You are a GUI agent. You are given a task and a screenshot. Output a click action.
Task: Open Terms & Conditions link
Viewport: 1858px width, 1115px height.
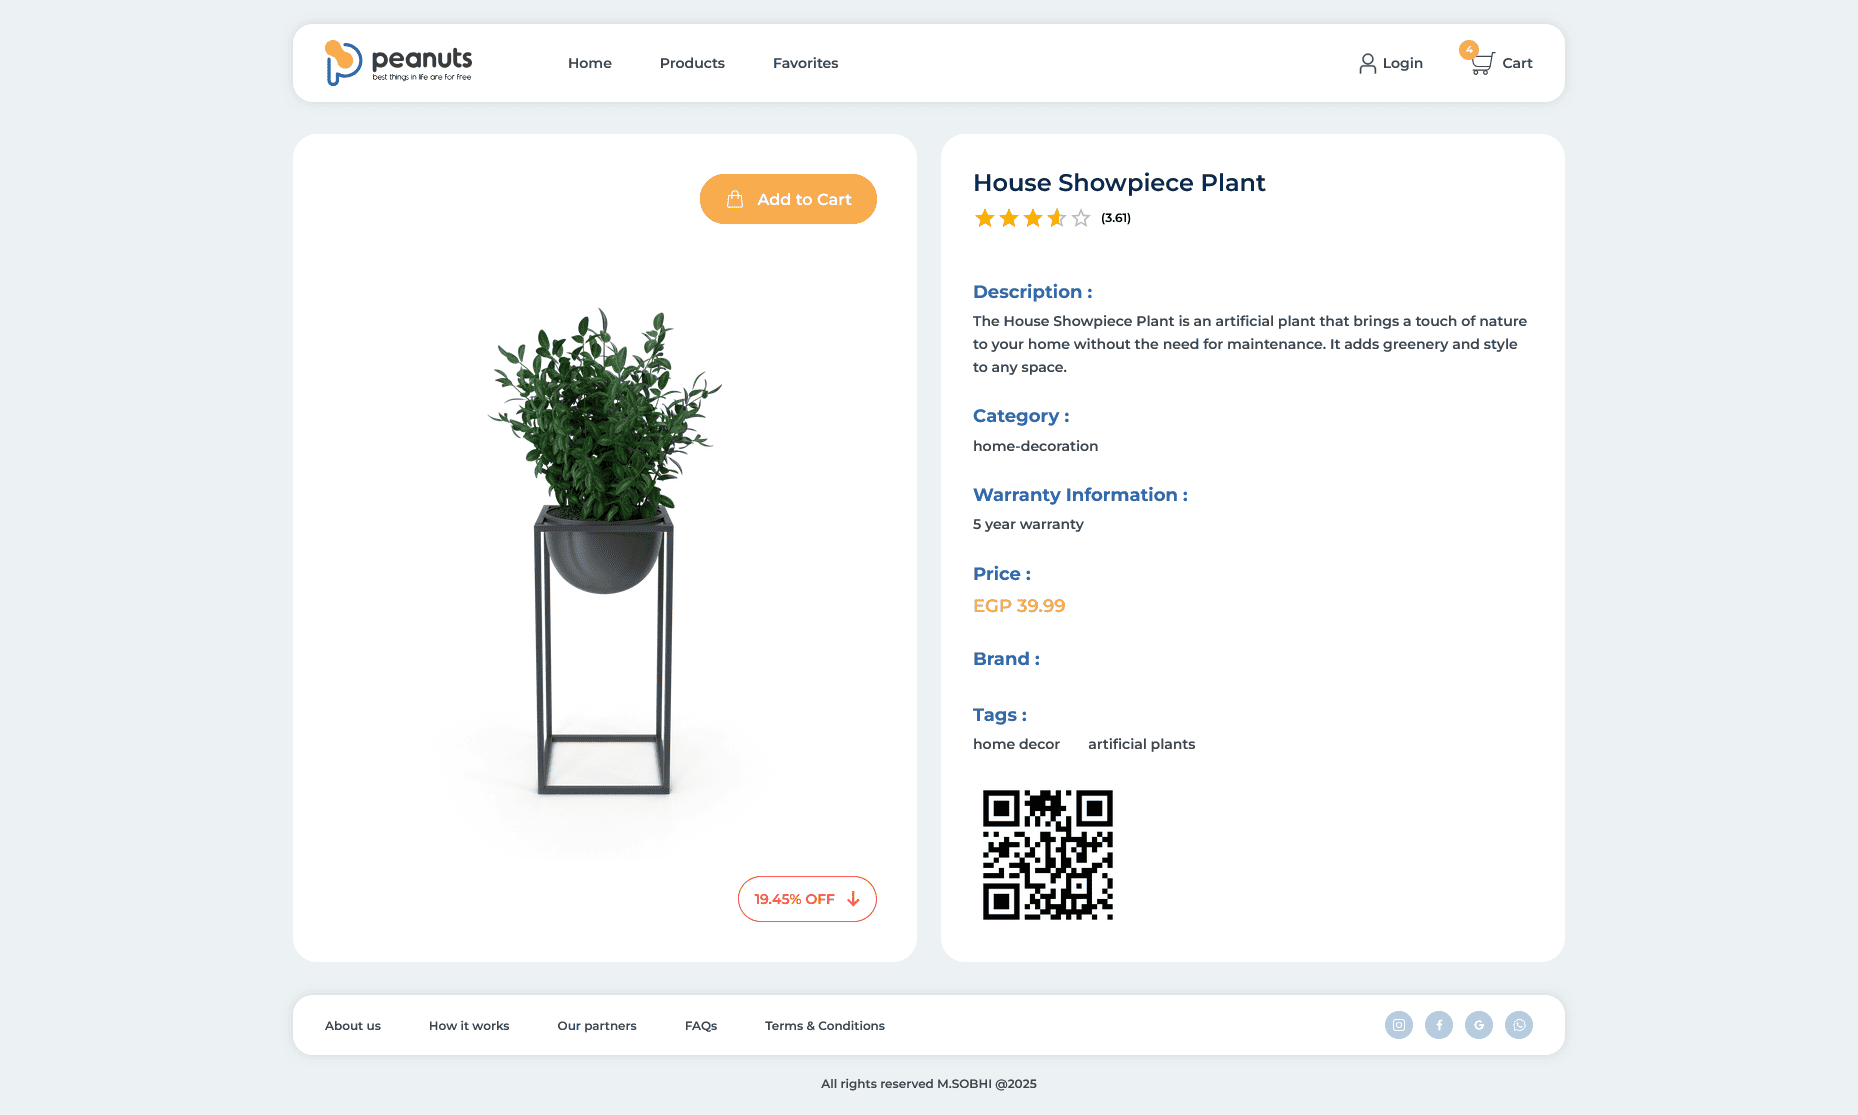[x=825, y=1026]
